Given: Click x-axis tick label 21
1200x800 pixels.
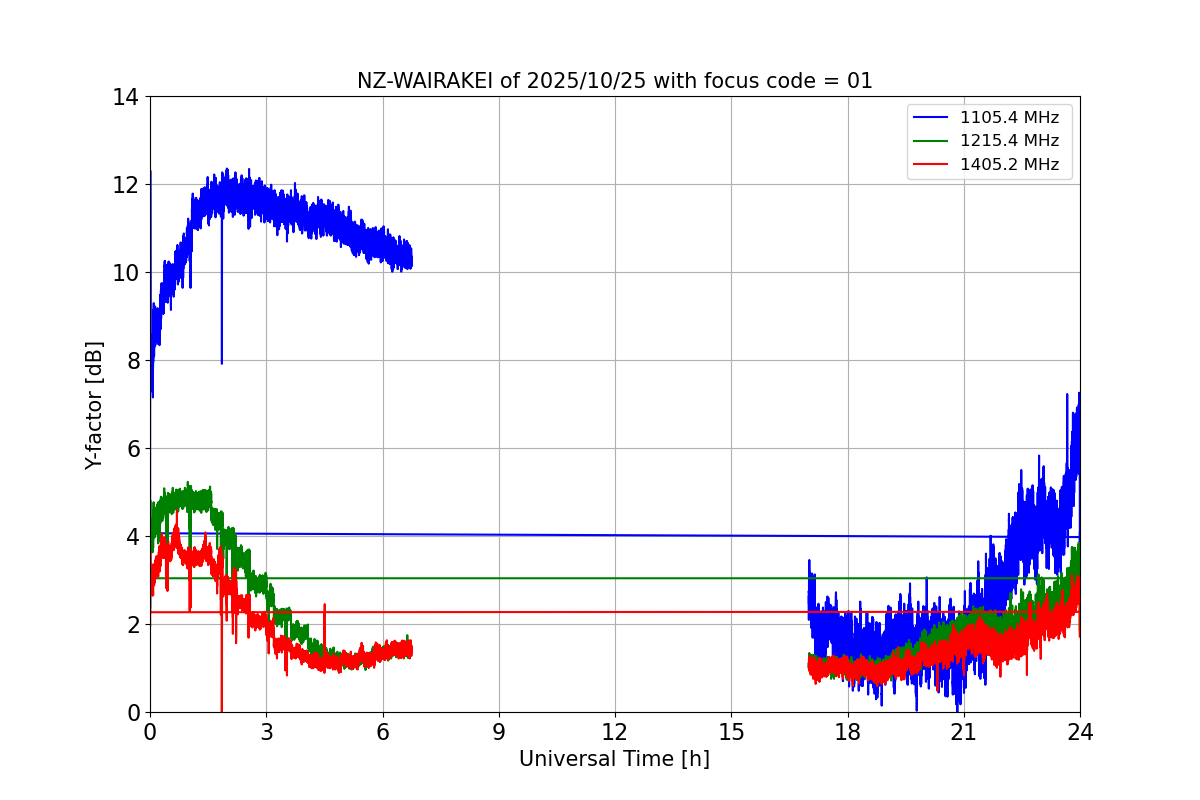Looking at the screenshot, I should [964, 731].
